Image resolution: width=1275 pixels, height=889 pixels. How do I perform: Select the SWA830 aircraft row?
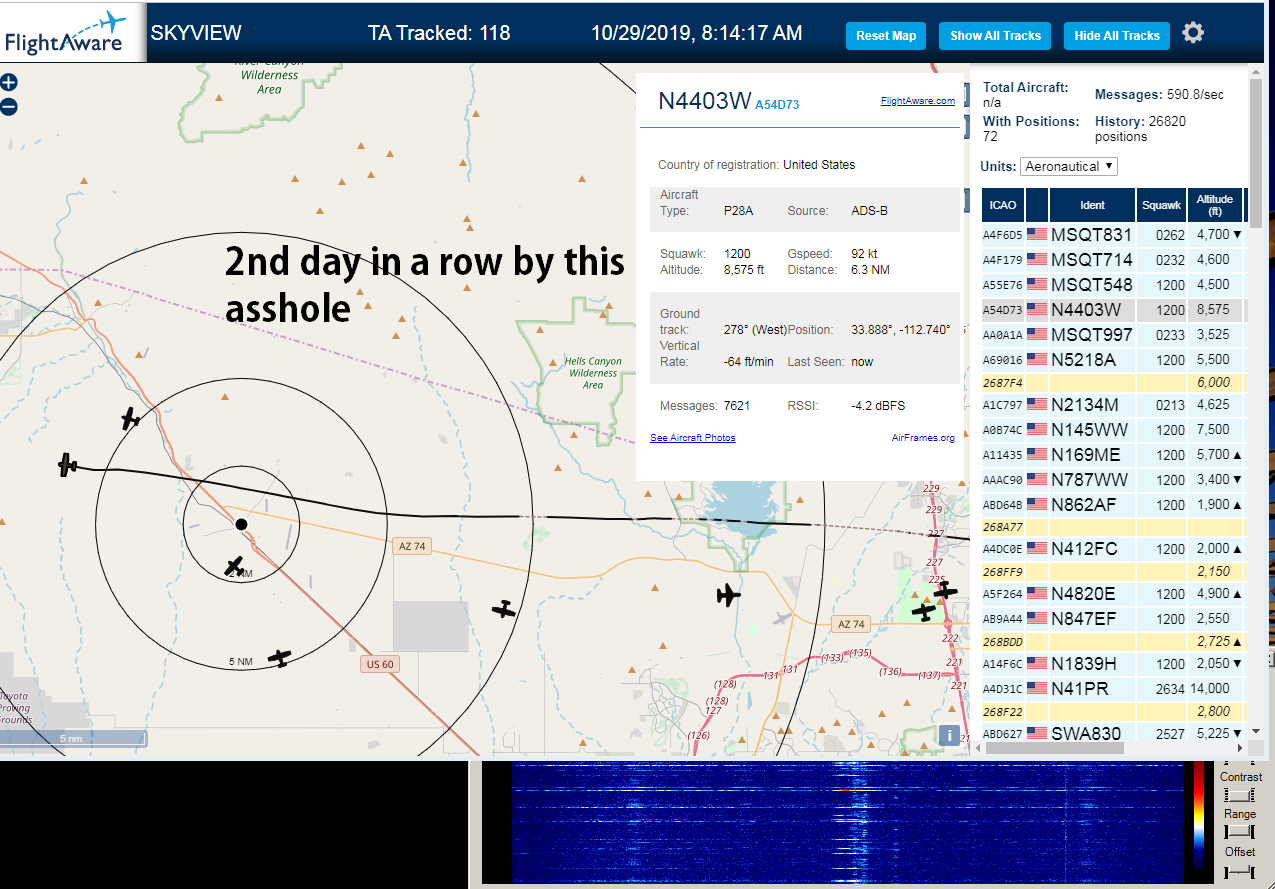pyautogui.click(x=1113, y=733)
